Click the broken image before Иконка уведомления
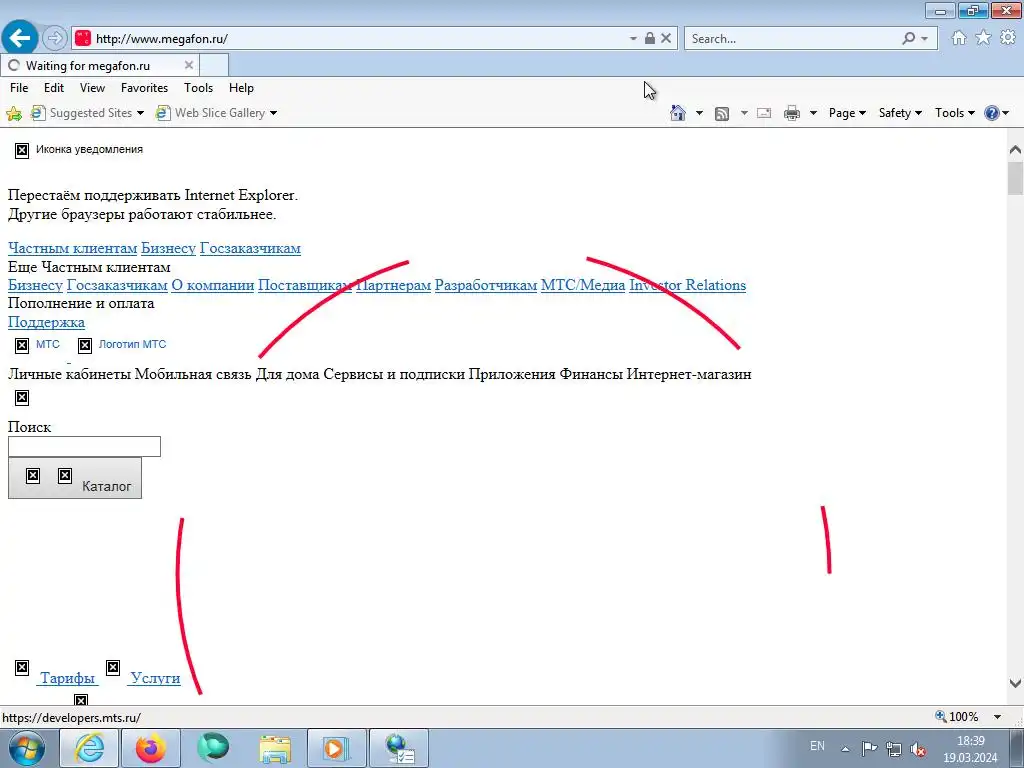 coord(22,151)
